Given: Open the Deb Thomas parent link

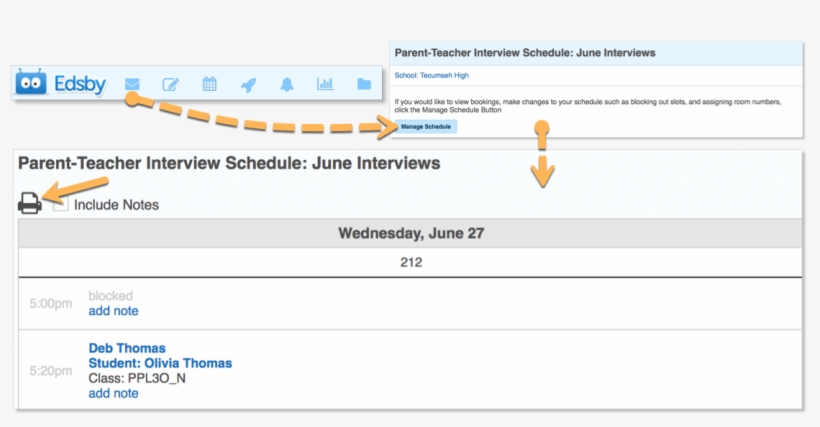Looking at the screenshot, I should [x=127, y=348].
